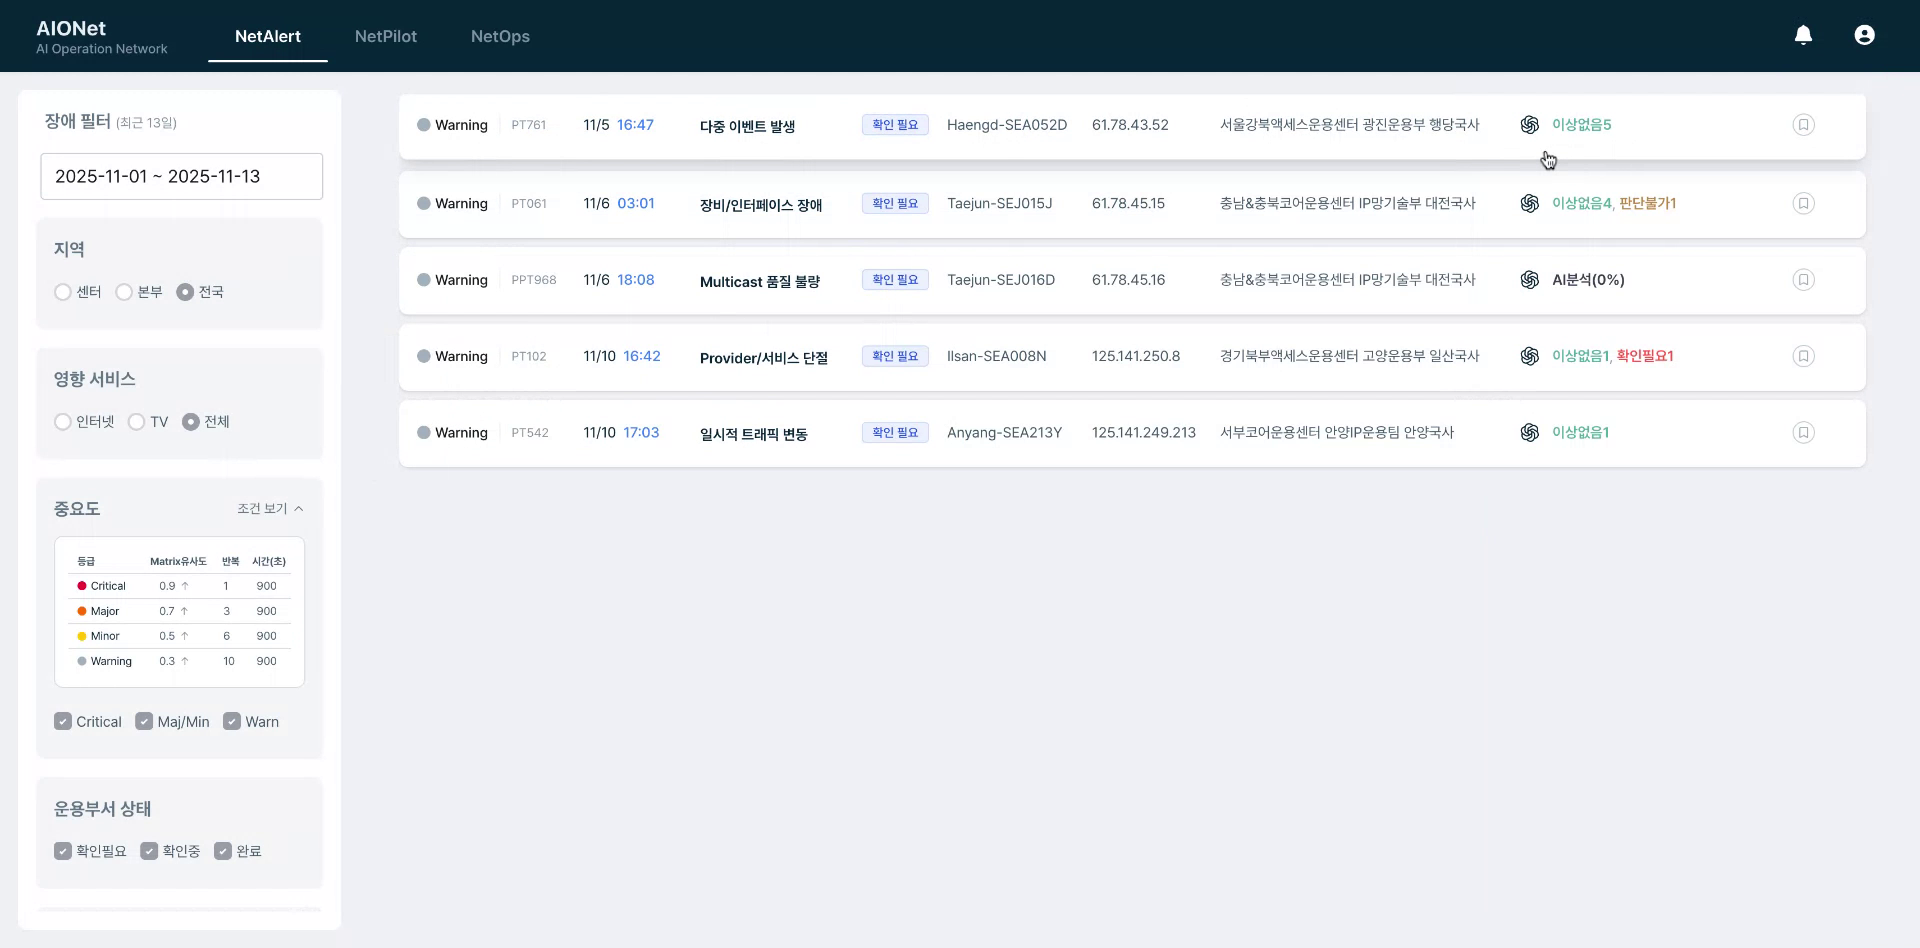1920x948 pixels.
Task: Click the GPT icon on the Multicast 품질 불량 row
Action: pos(1530,280)
